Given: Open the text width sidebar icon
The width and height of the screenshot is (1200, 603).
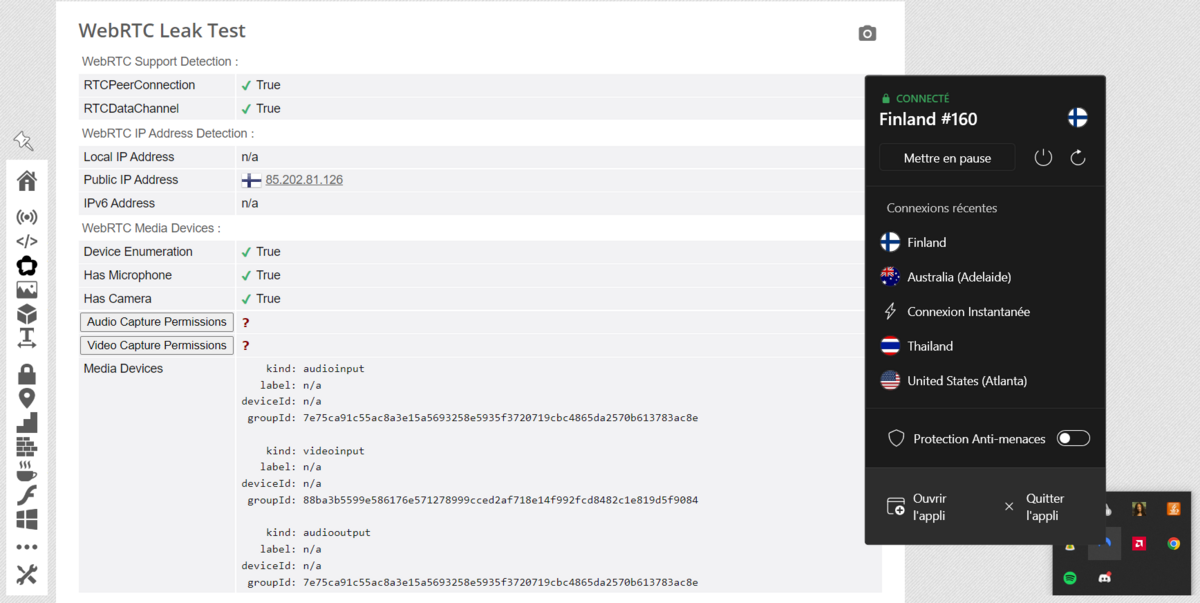Looking at the screenshot, I should point(27,338).
